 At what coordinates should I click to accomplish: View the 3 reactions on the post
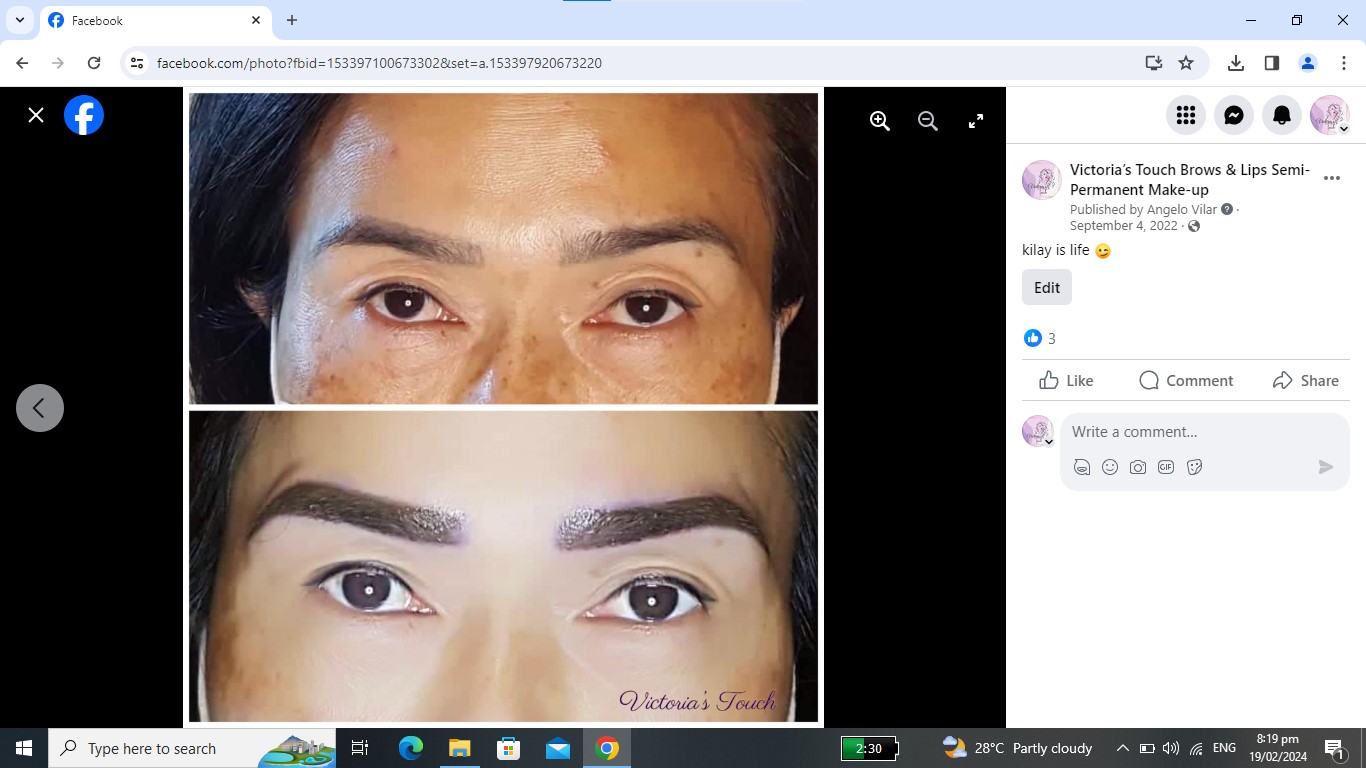pos(1040,338)
